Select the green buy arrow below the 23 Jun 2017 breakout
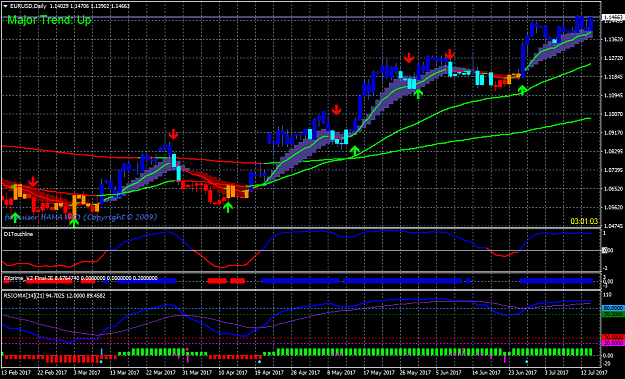Viewport: 625px width, 379px height. tap(522, 90)
